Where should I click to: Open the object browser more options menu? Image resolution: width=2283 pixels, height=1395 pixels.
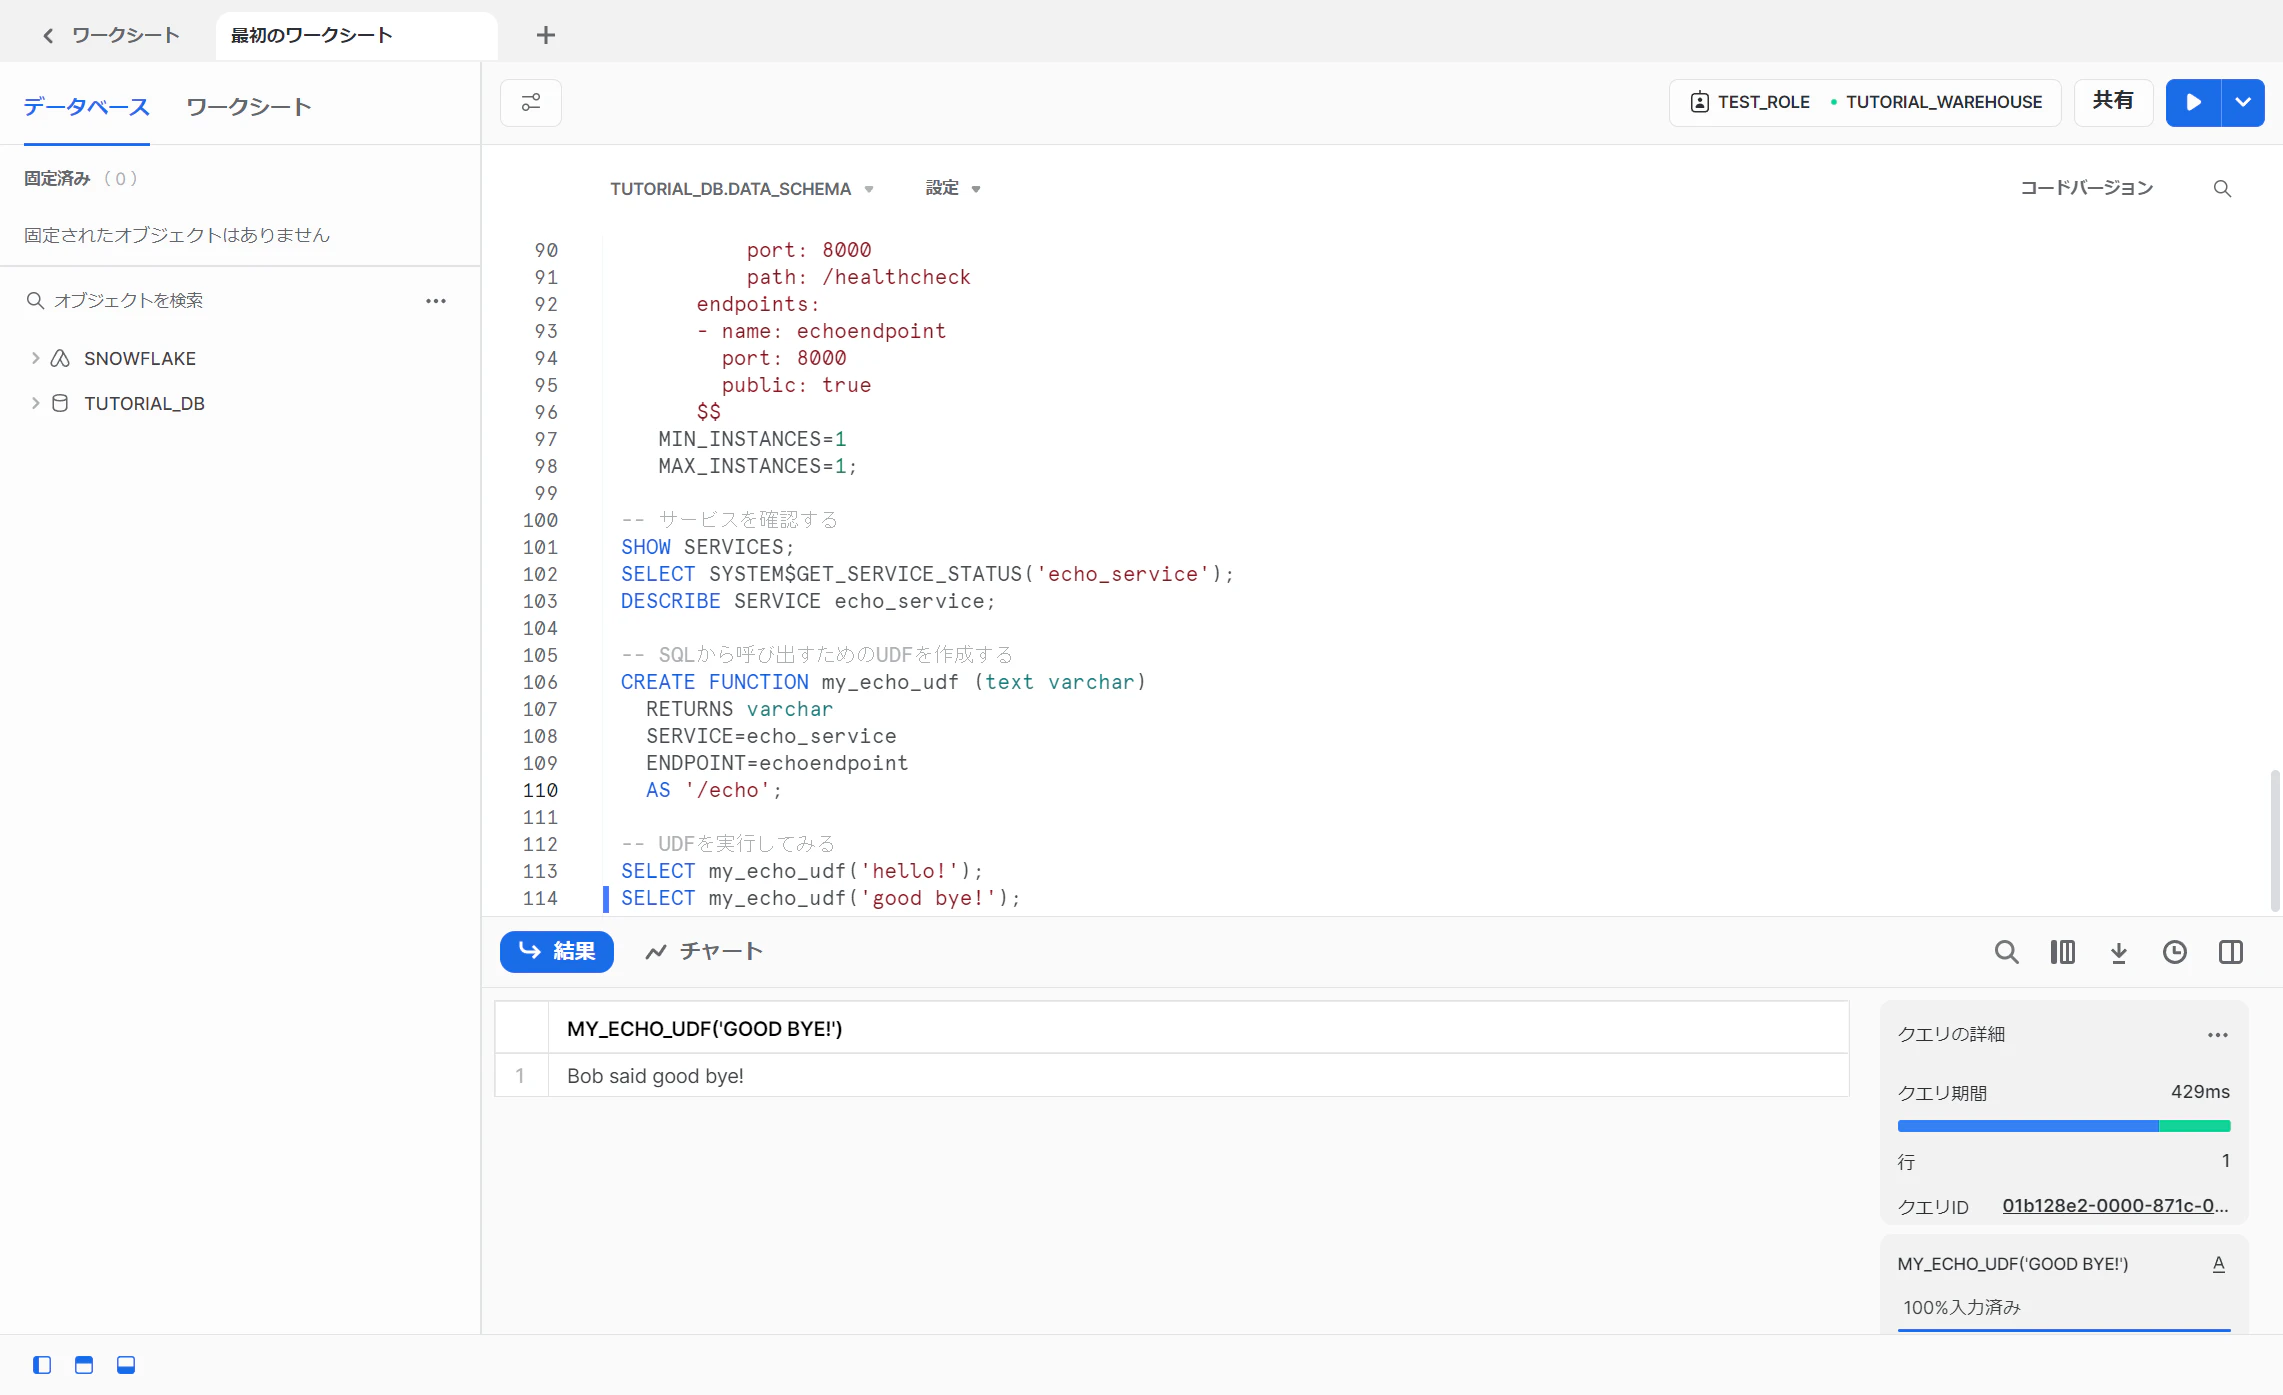[x=436, y=301]
